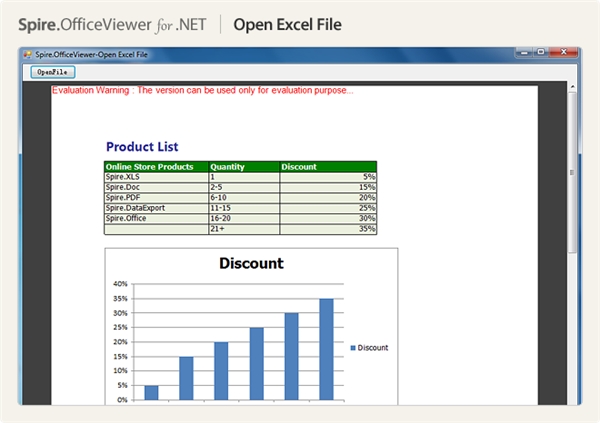Click the 20% chart bar

coord(221,371)
